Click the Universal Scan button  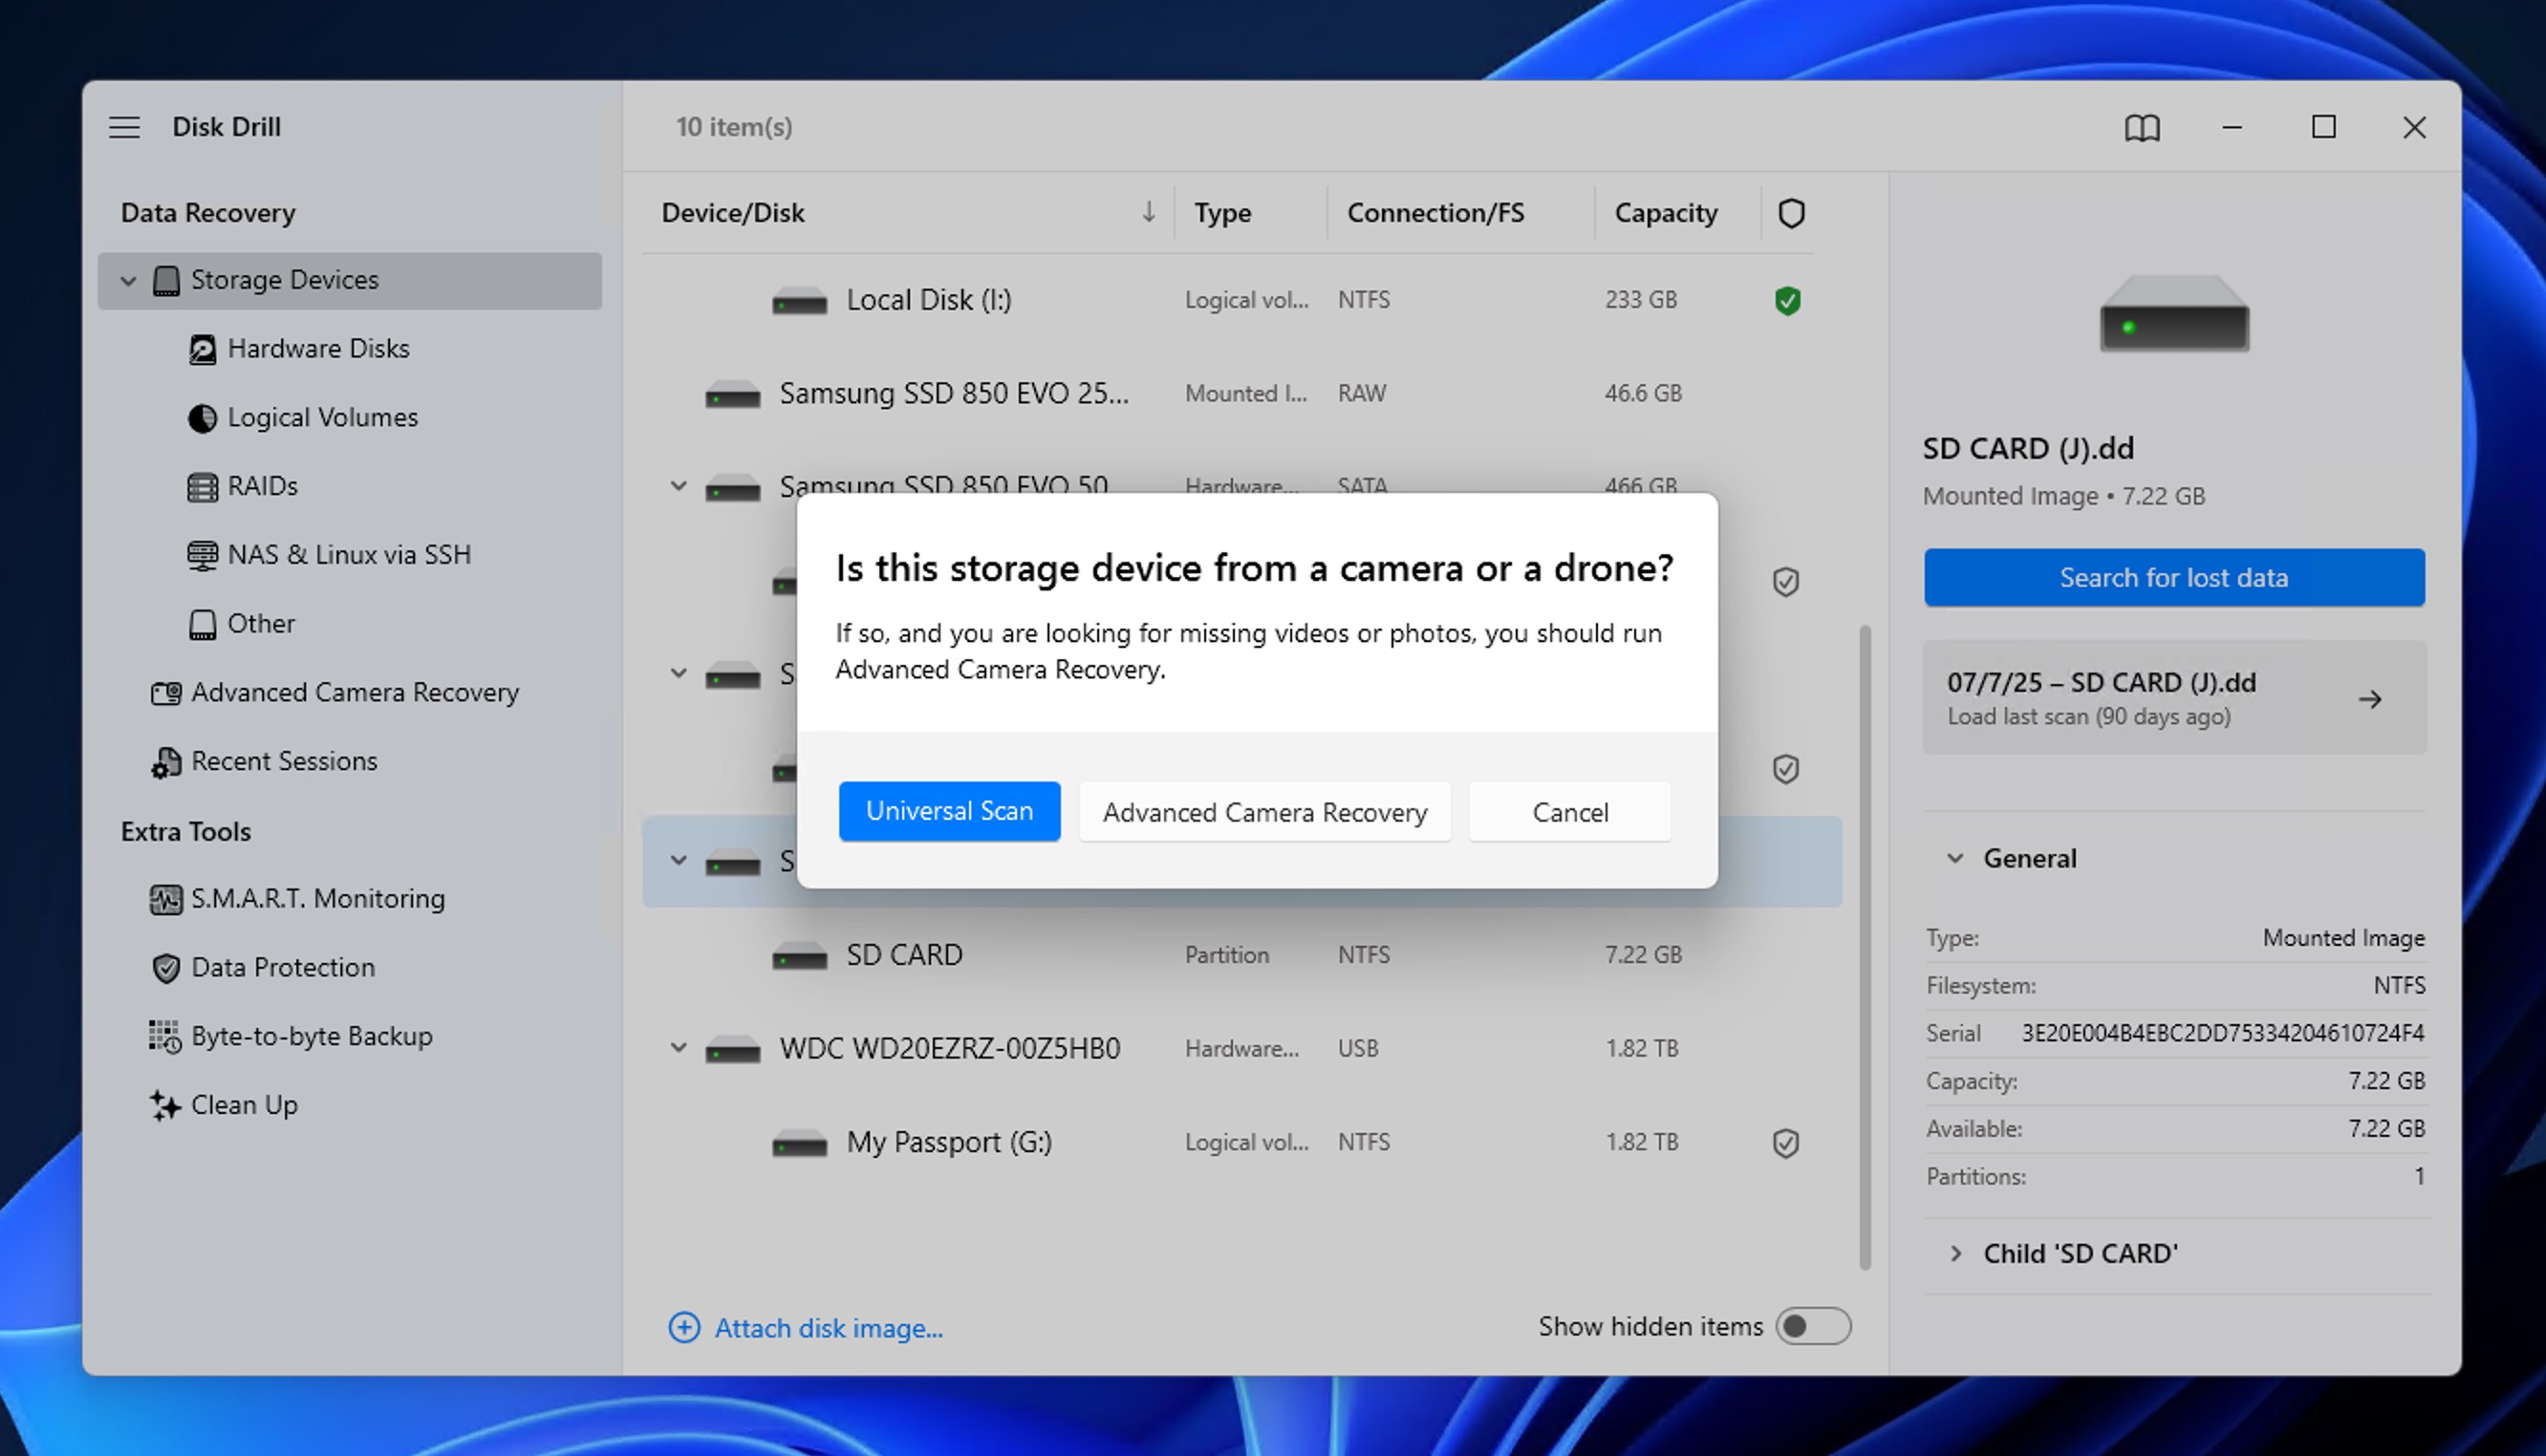949,811
